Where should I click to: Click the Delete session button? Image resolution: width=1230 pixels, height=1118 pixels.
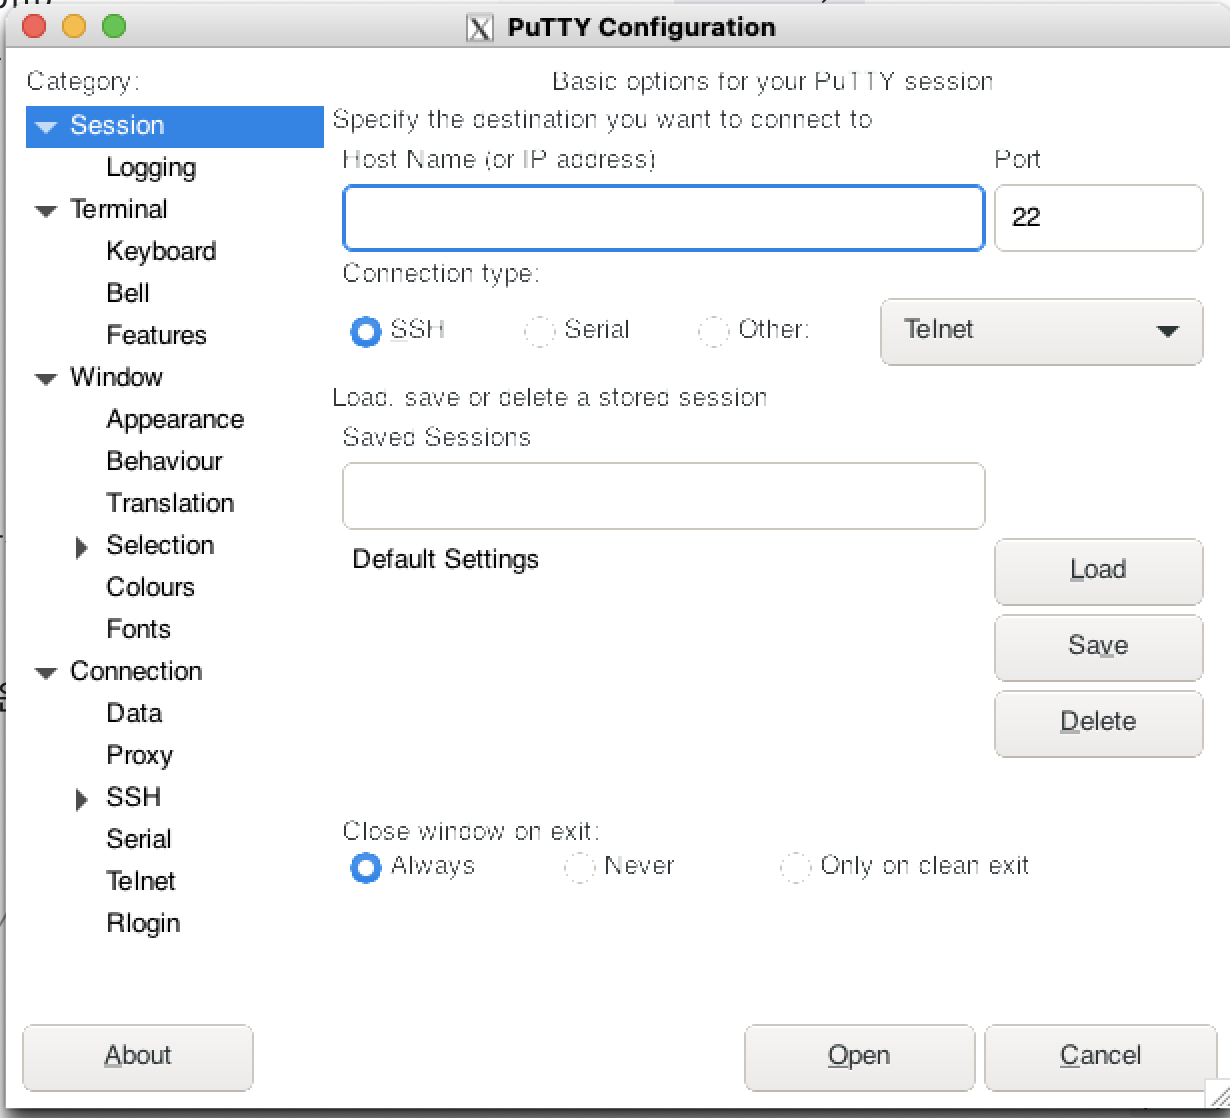(x=1098, y=723)
